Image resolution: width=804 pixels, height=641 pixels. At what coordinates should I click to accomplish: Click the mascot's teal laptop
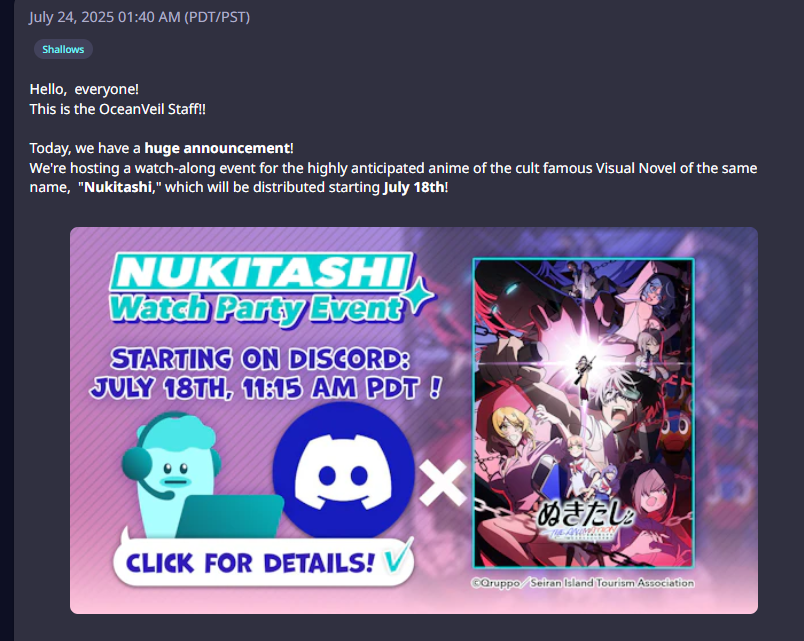click(x=230, y=516)
